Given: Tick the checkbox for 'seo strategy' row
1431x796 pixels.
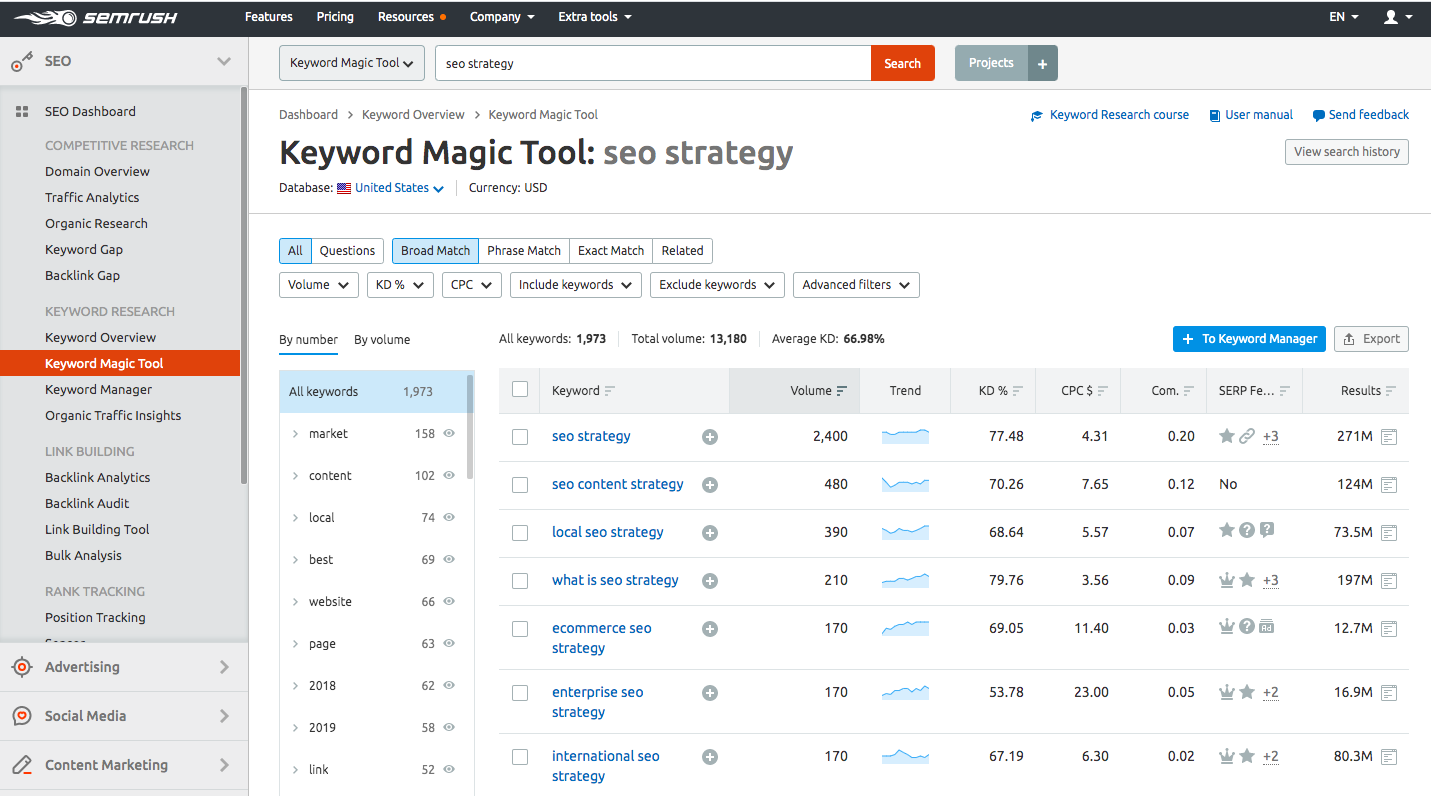Looking at the screenshot, I should [x=520, y=437].
